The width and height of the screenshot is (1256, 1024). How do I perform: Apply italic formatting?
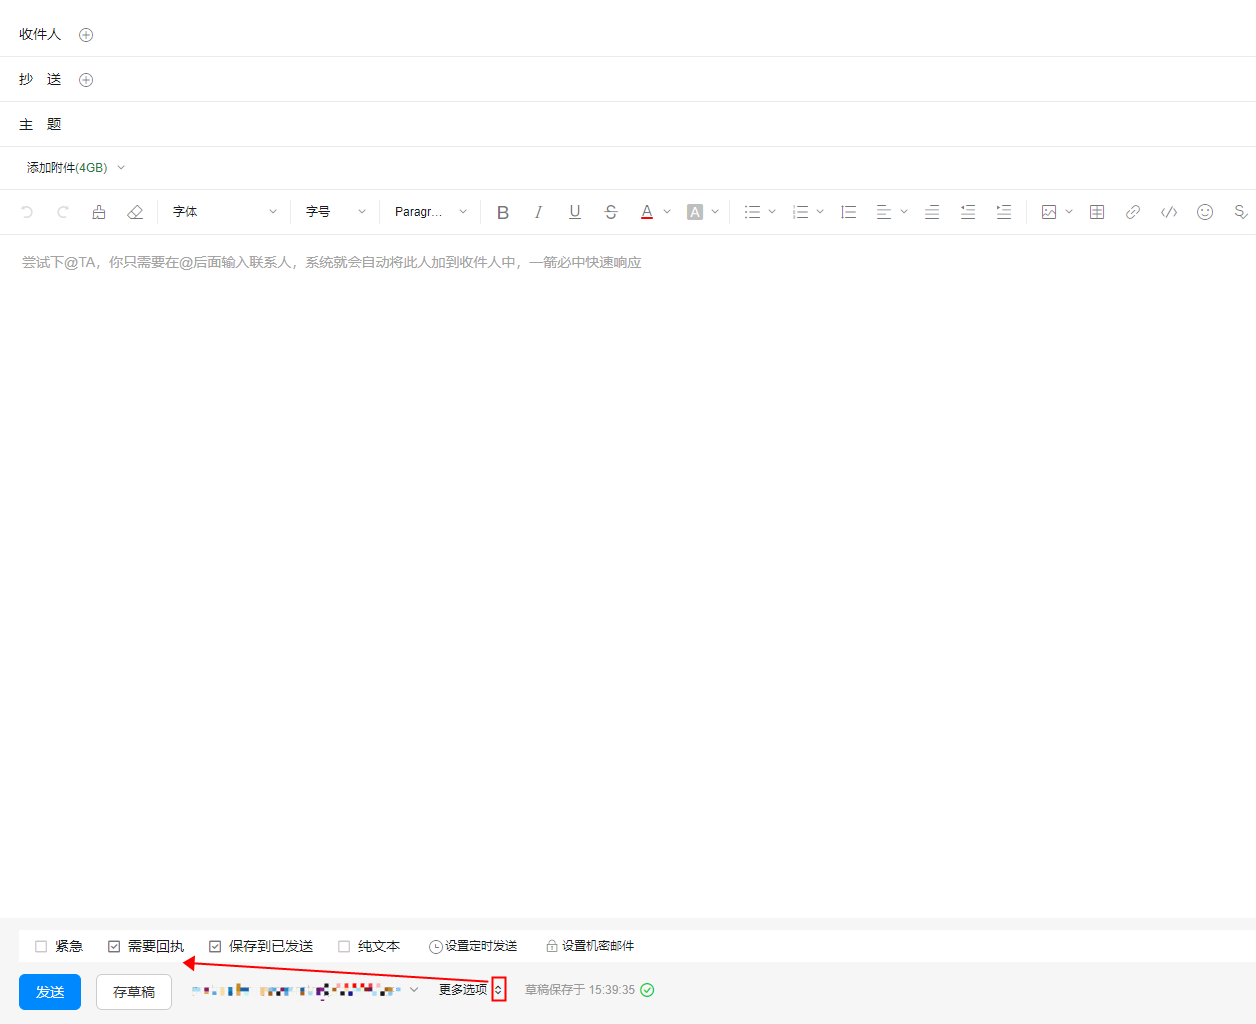point(538,212)
